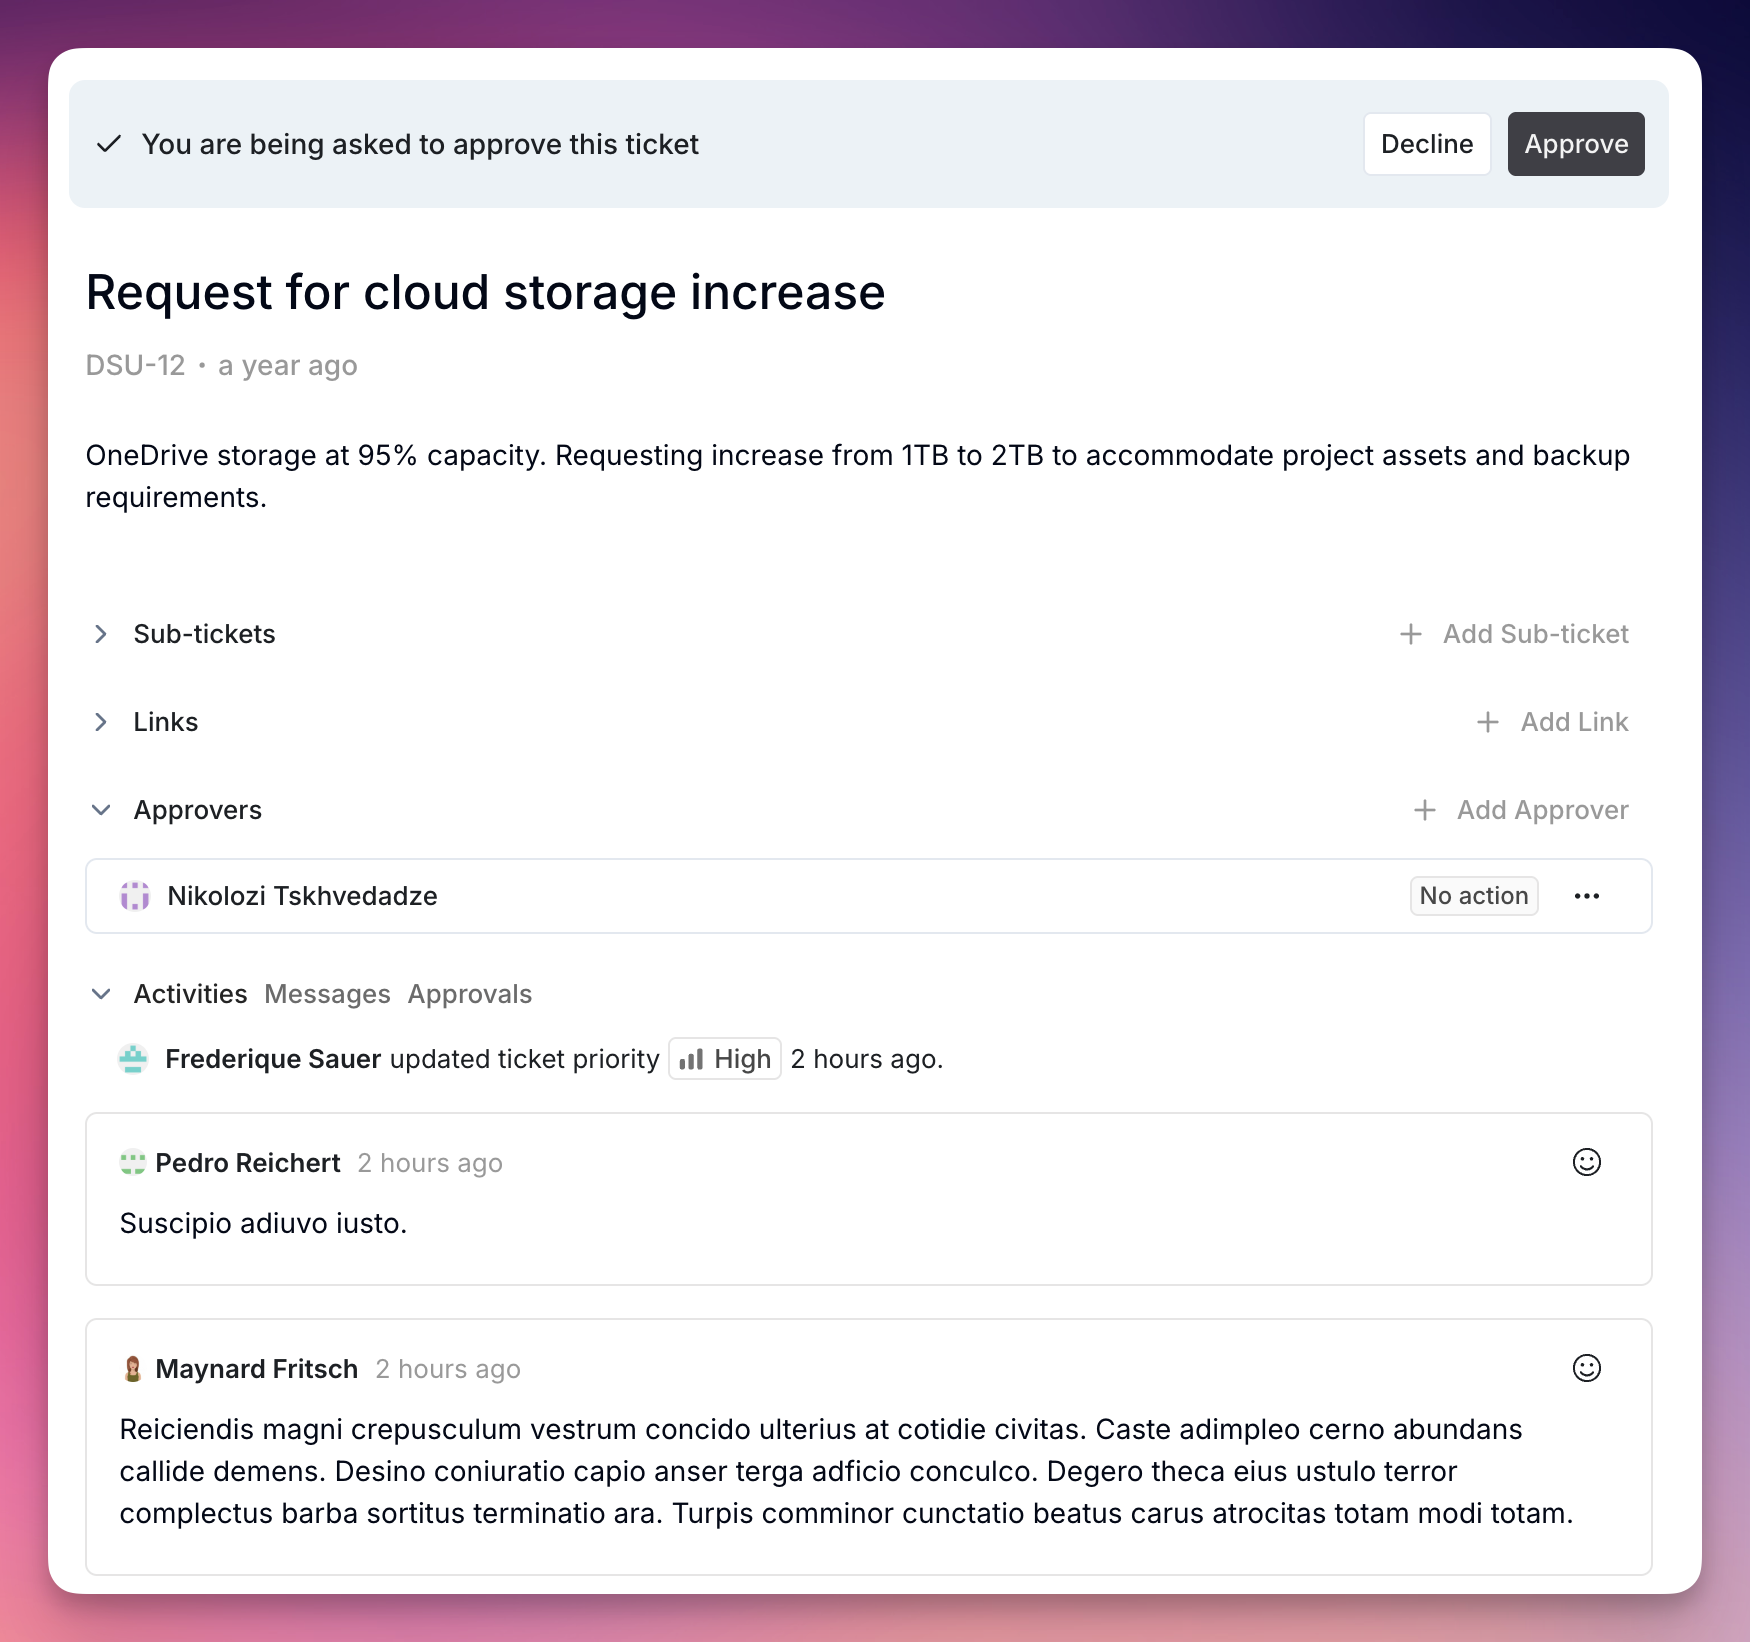Click the ticket title 'Request for cloud storage increase'
The image size is (1750, 1642).
(x=486, y=293)
